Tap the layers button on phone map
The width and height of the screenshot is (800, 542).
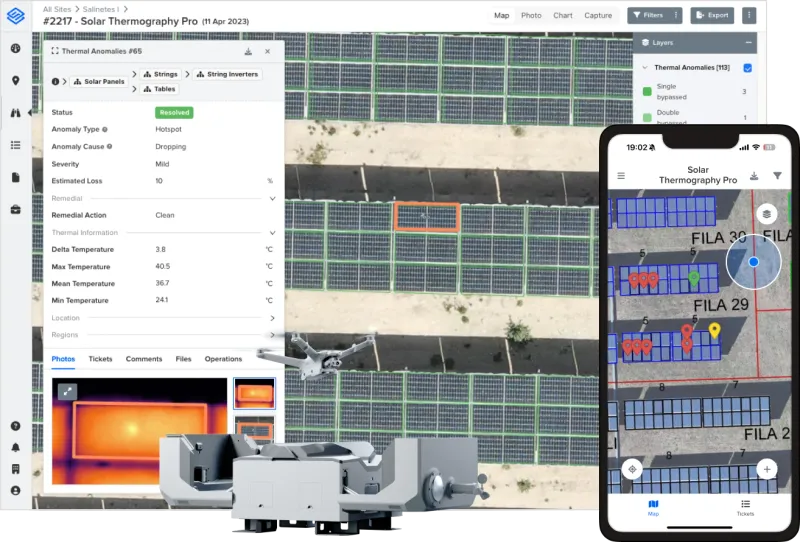point(766,214)
